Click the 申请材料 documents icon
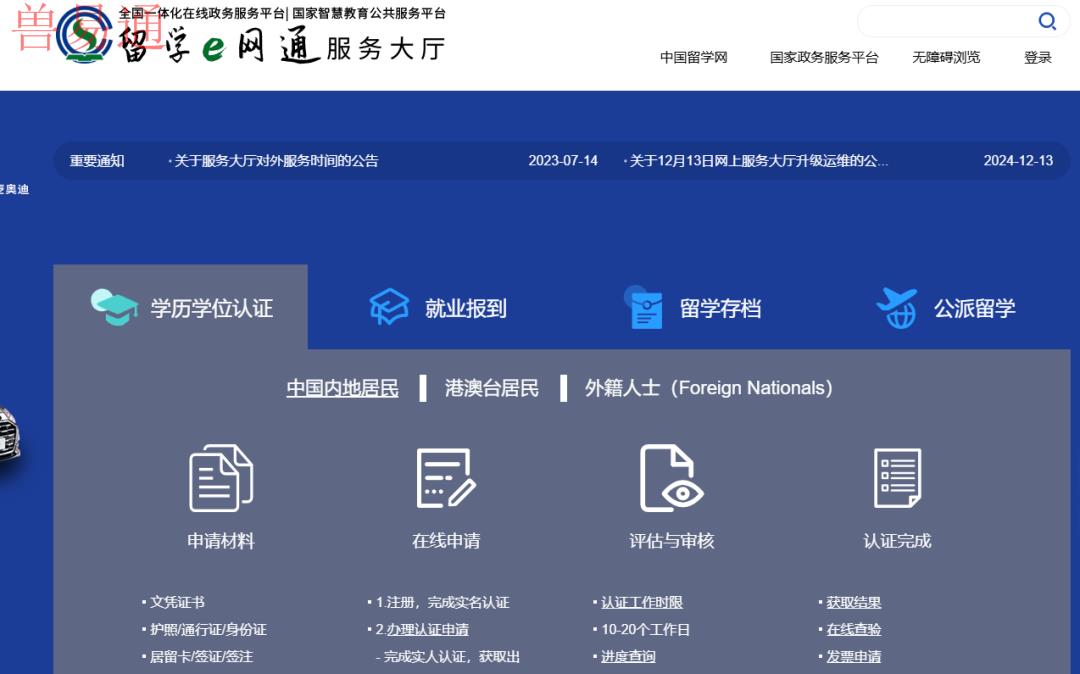 pos(221,478)
